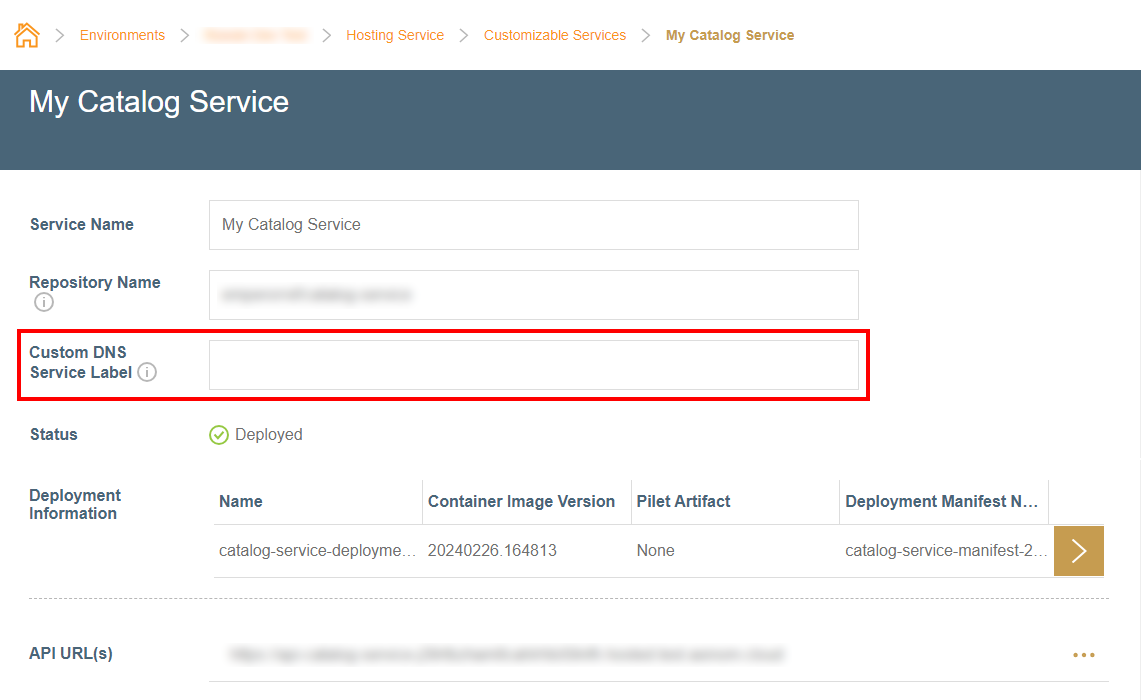Click the Container Image Version column header
Viewport: 1141px width, 700px height.
521,502
